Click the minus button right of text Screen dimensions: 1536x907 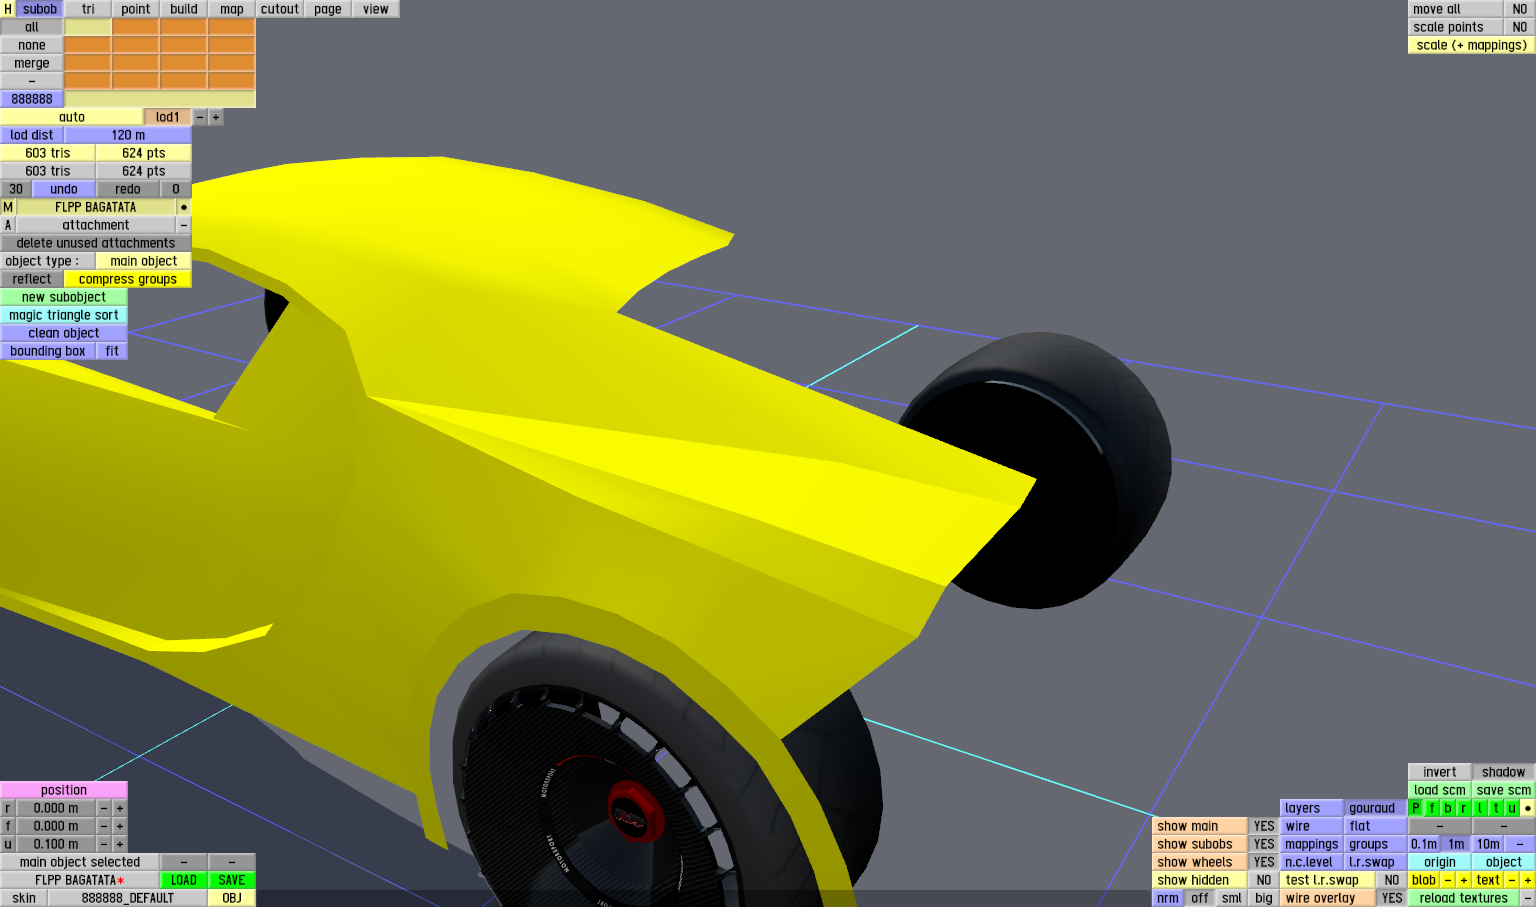point(1512,880)
